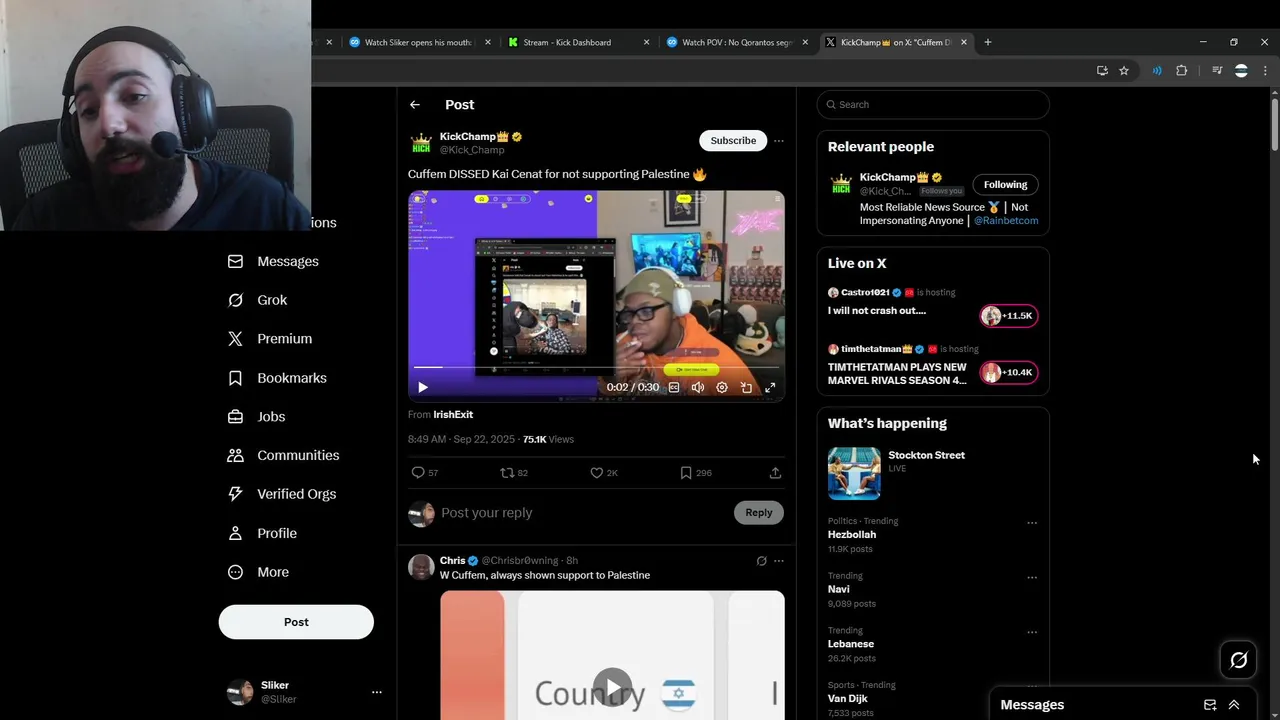The width and height of the screenshot is (1280, 720).
Task: Open Premium in sidebar
Action: coord(270,339)
